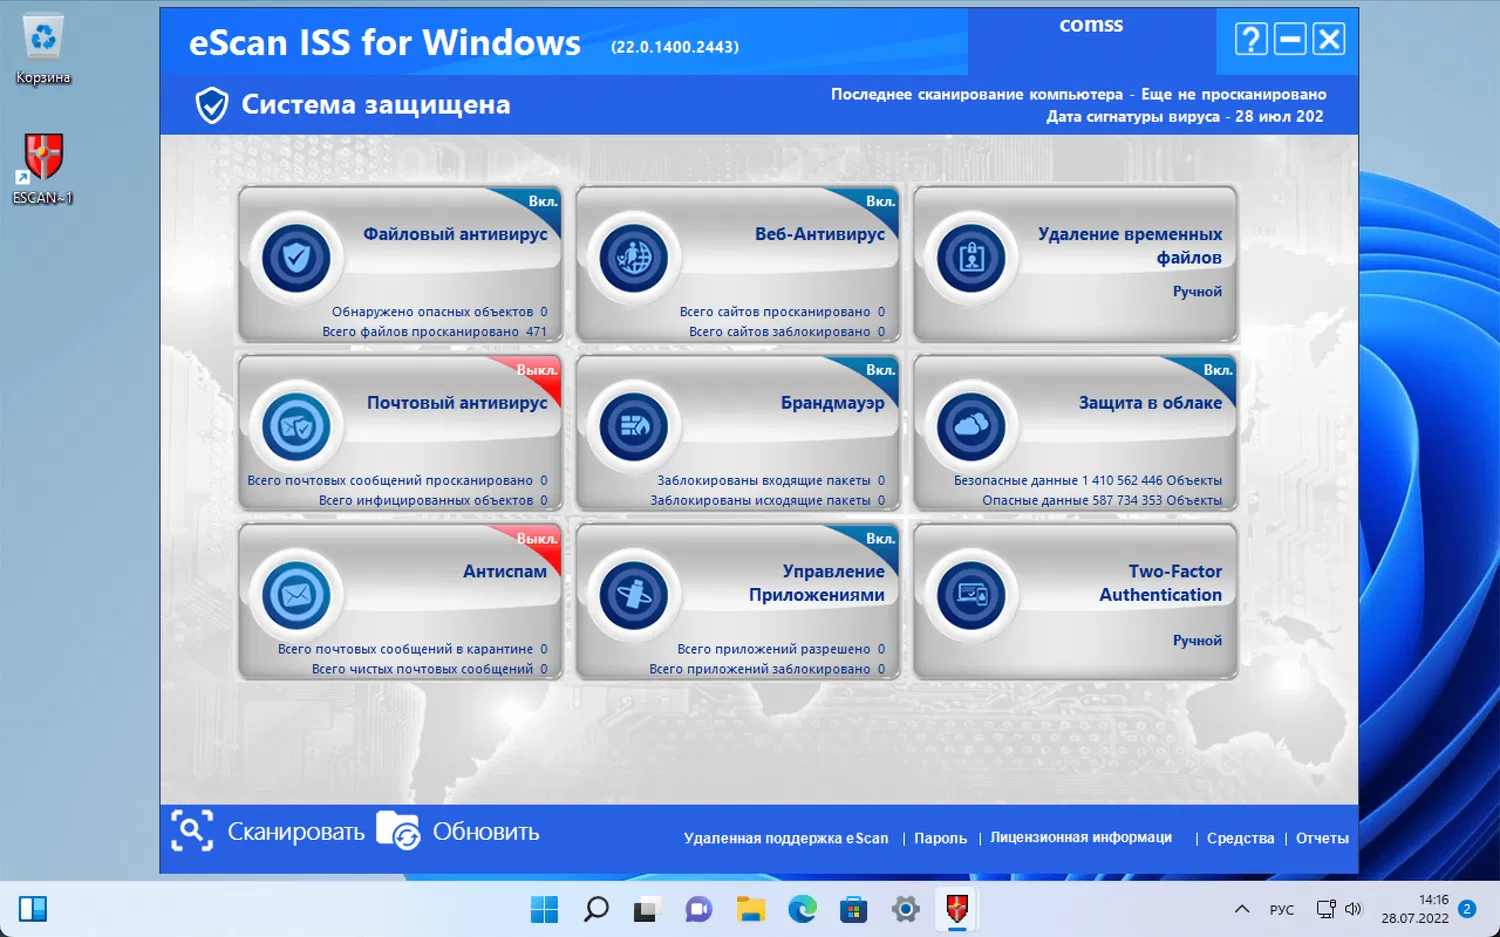Toggle Application Control 'Вкл.' status corner
Viewport: 1500px width, 937px height.
pos(880,539)
